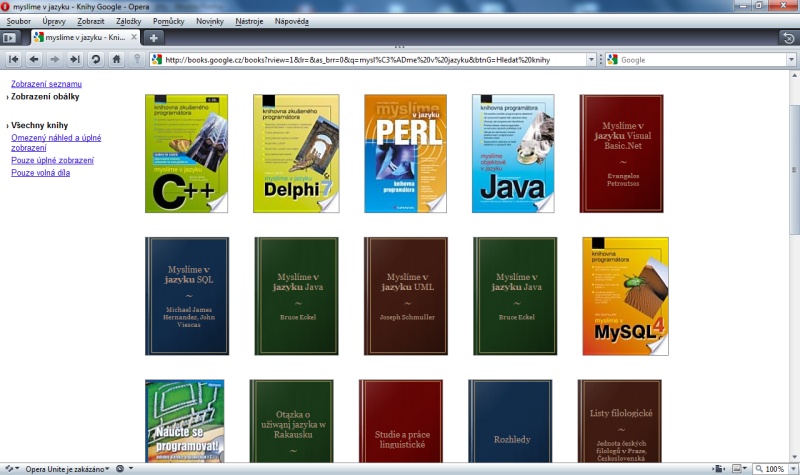This screenshot has width=800, height=475.
Task: Click the Pouze úplné zobrazení link
Action: click(53, 160)
